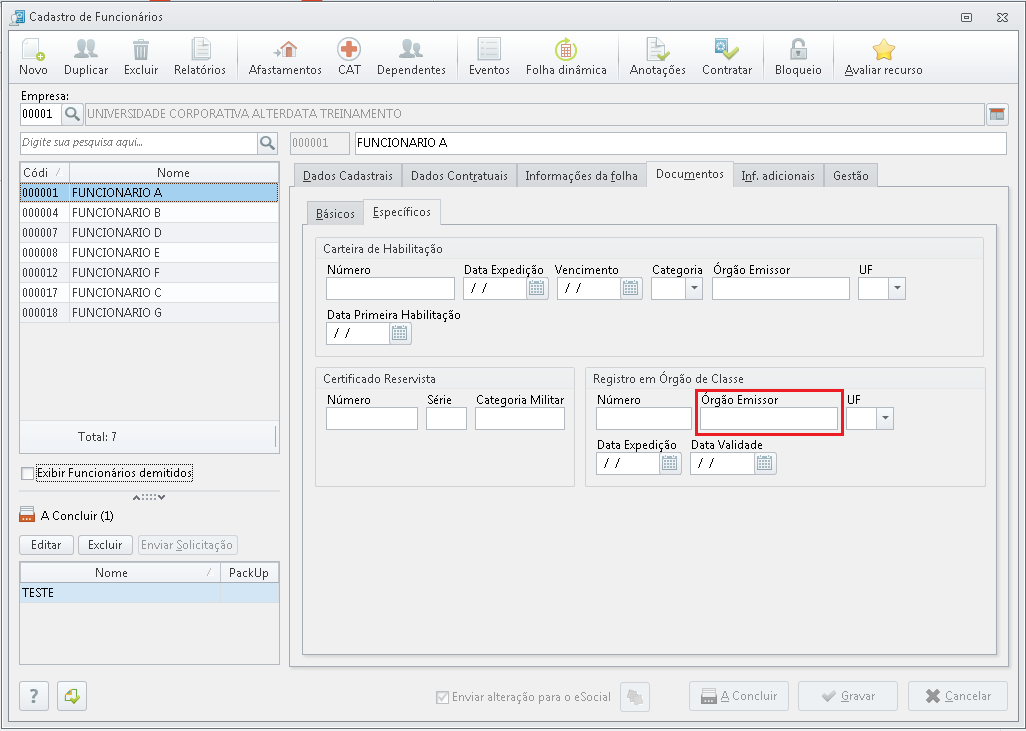
Task: Select the Específicos sub-tab
Action: click(x=402, y=212)
